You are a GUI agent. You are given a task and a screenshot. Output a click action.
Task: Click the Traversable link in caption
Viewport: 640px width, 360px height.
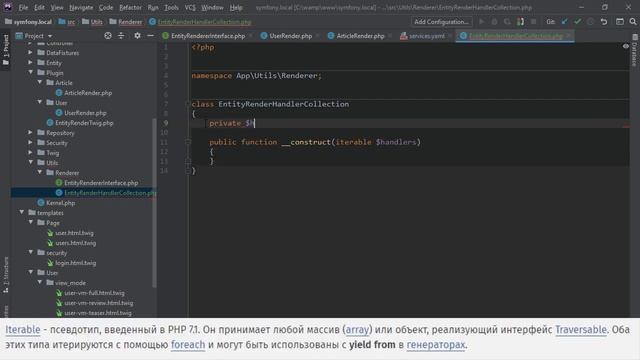point(581,330)
